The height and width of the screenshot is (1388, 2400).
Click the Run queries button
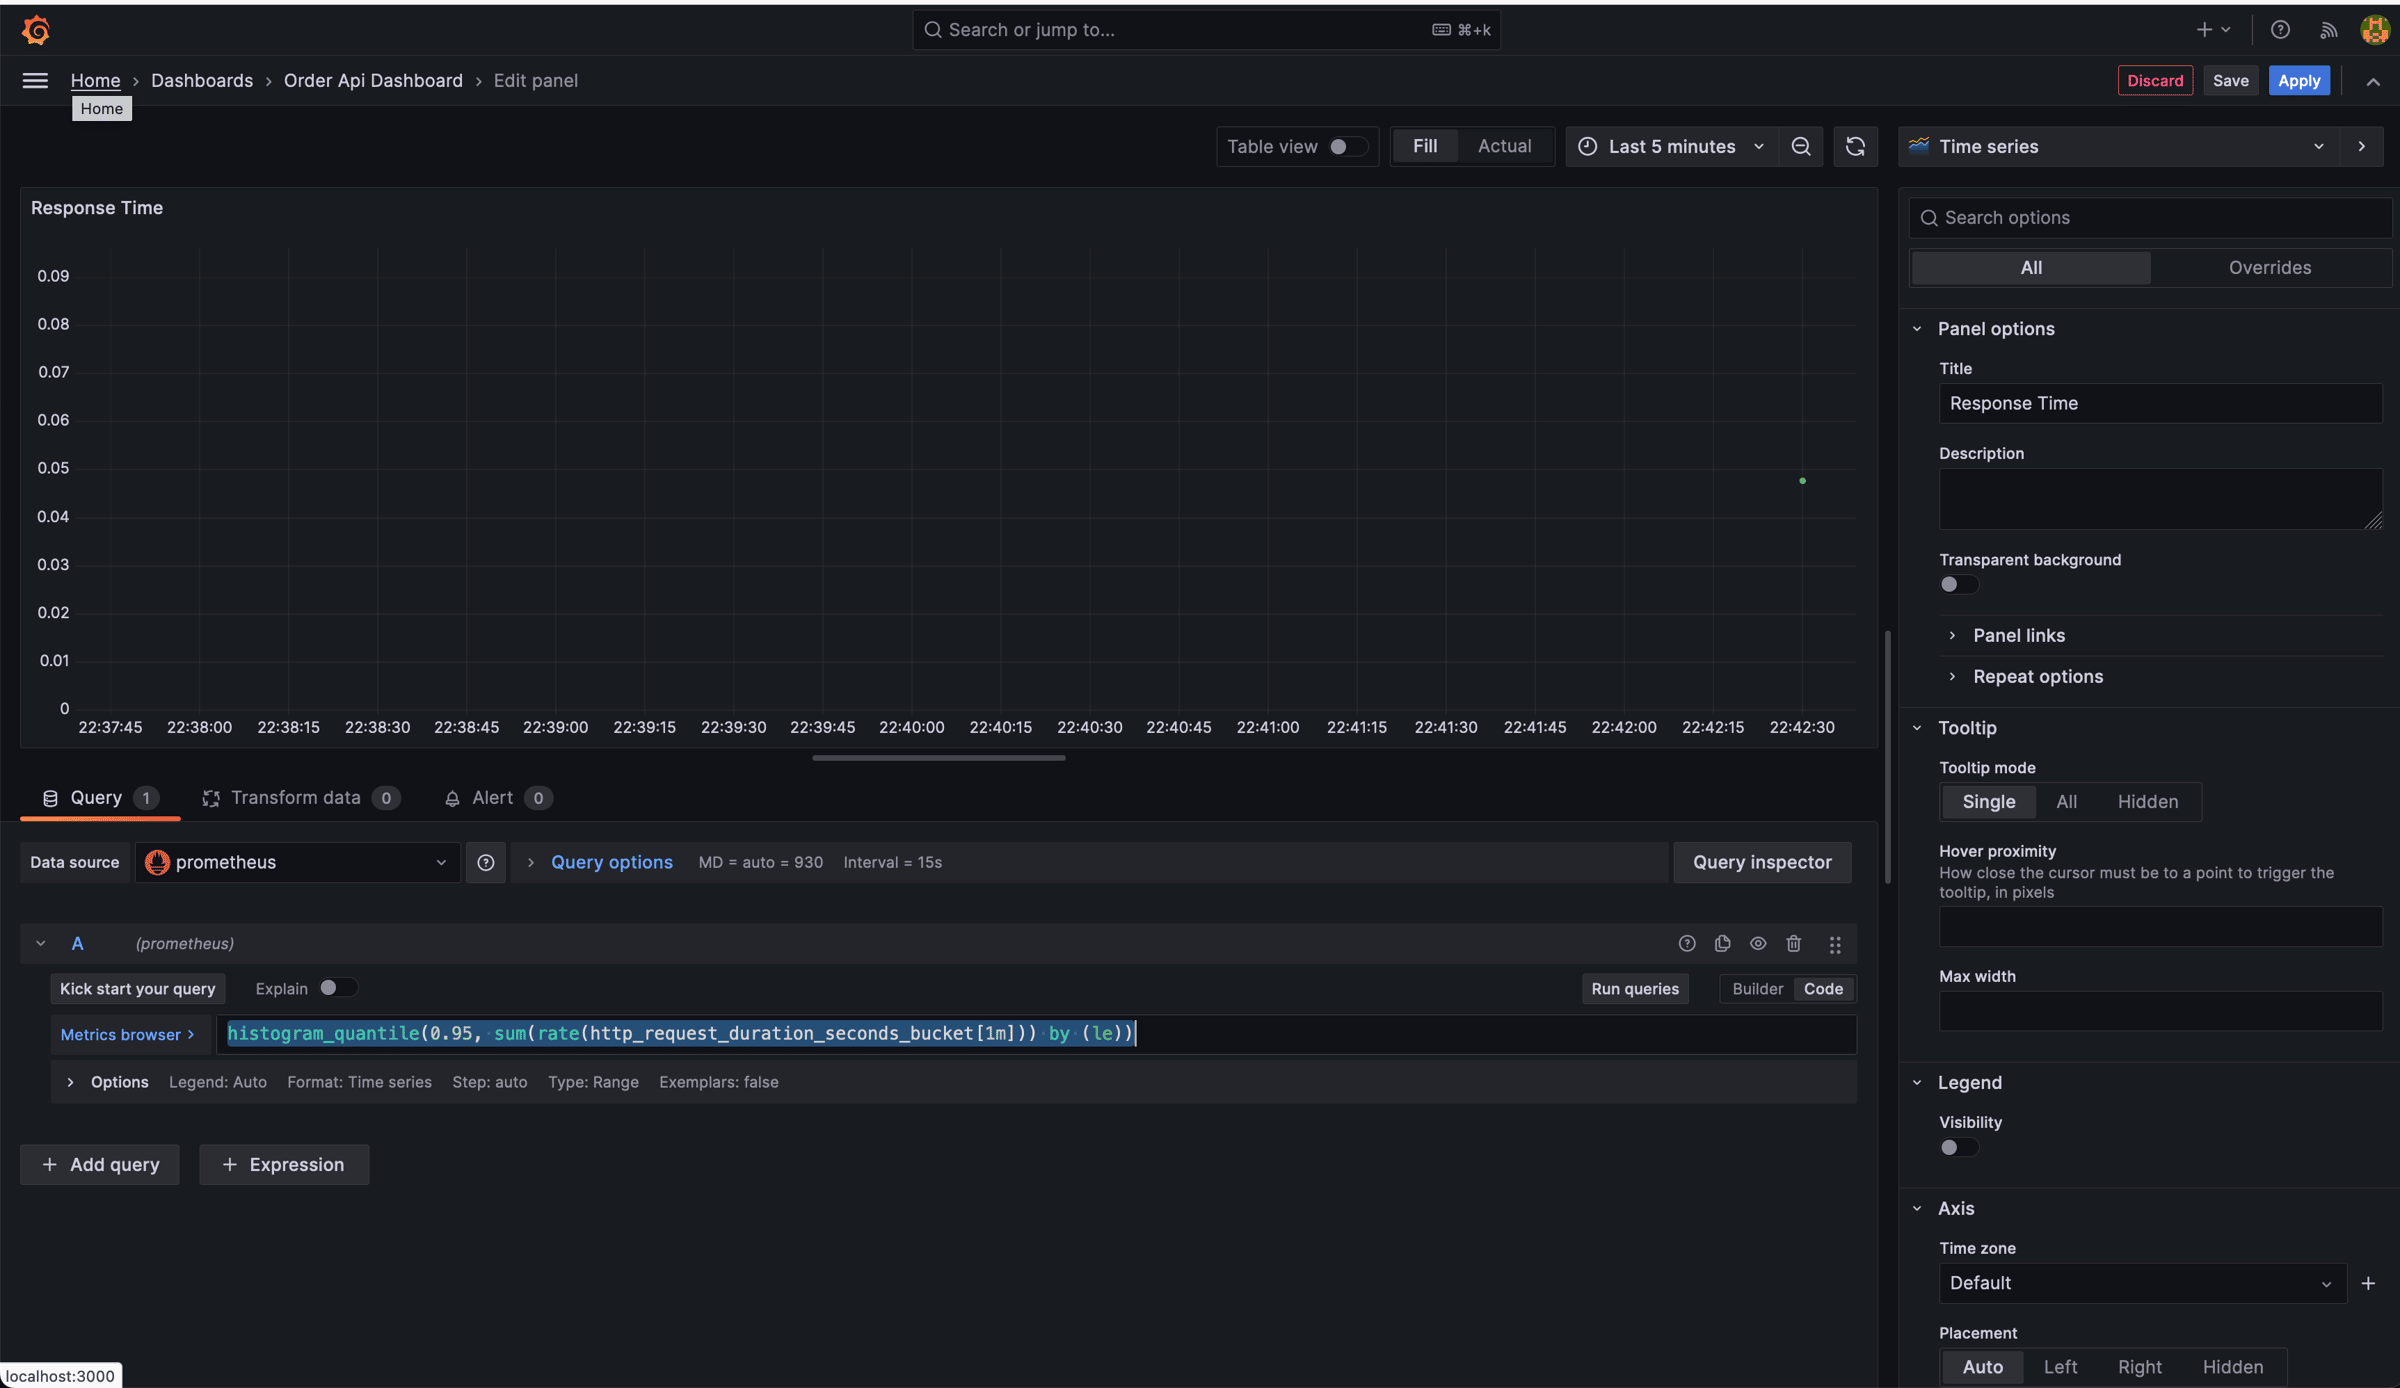point(1634,989)
